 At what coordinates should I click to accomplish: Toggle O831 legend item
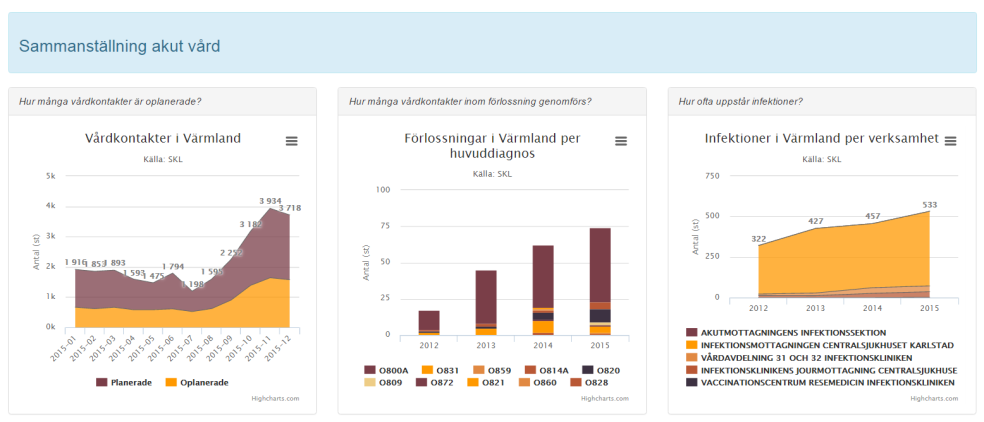[x=440, y=371]
